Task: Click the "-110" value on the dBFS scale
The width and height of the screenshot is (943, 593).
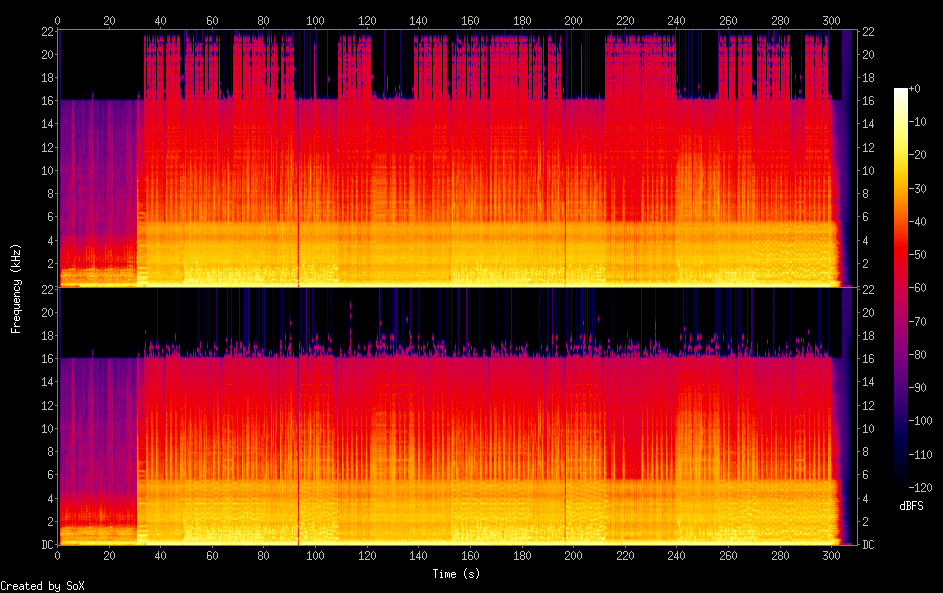Action: tap(921, 454)
